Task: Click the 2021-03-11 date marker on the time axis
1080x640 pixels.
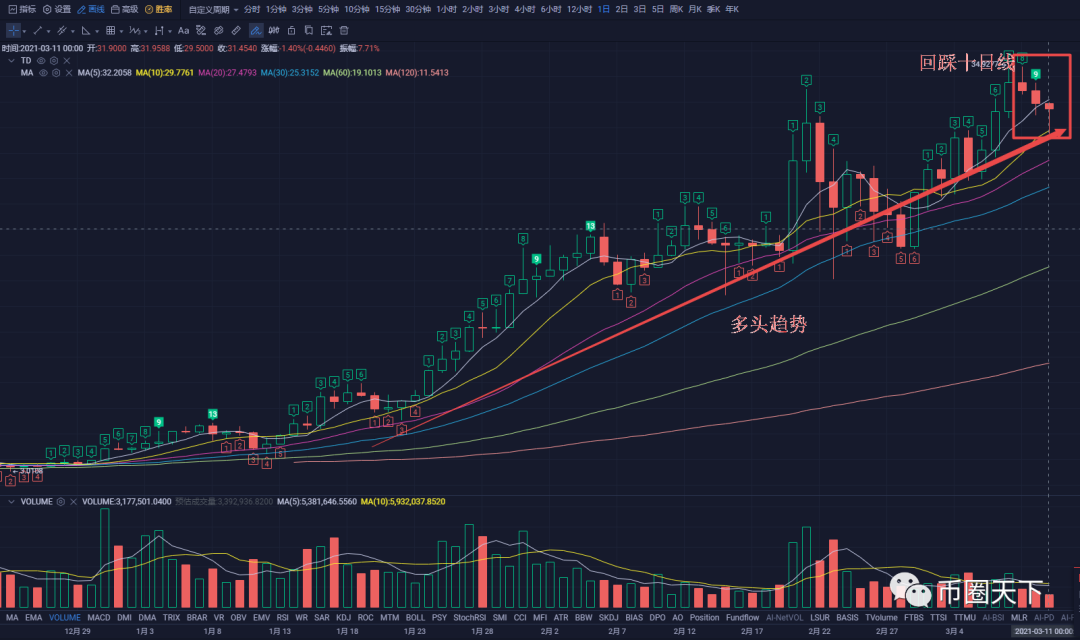Action: tap(1045, 632)
